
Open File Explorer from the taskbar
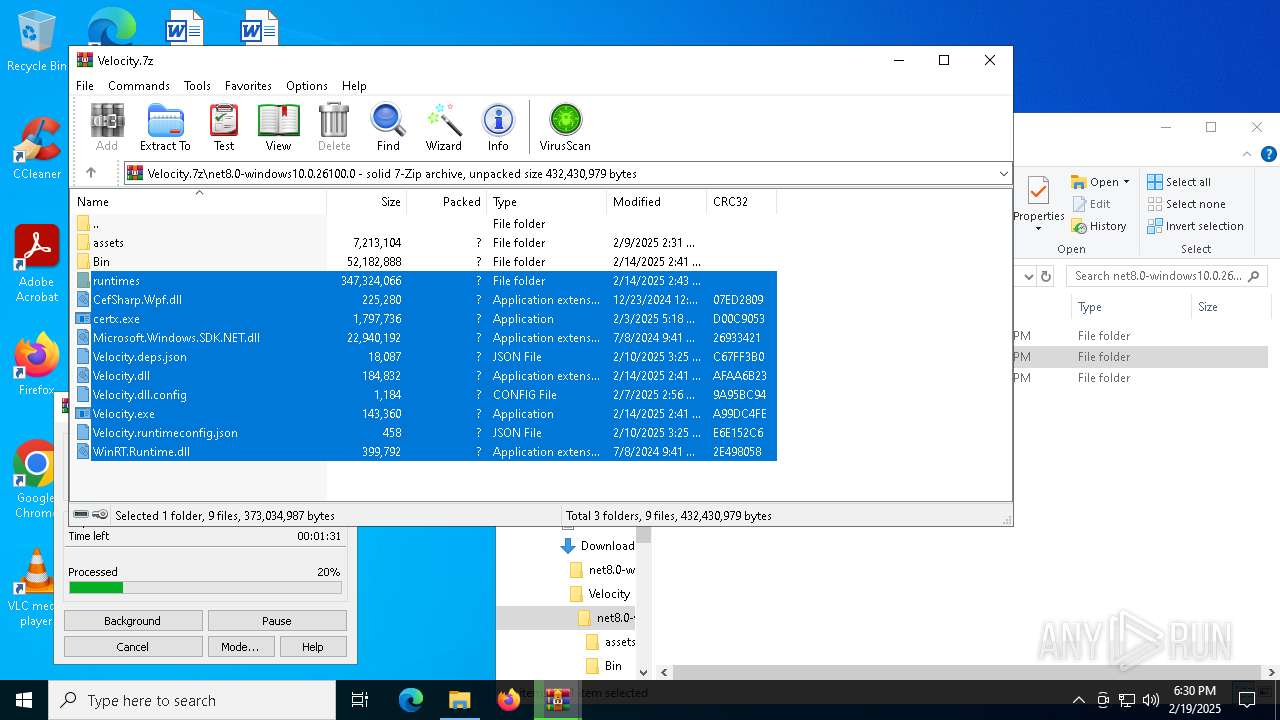[459, 700]
